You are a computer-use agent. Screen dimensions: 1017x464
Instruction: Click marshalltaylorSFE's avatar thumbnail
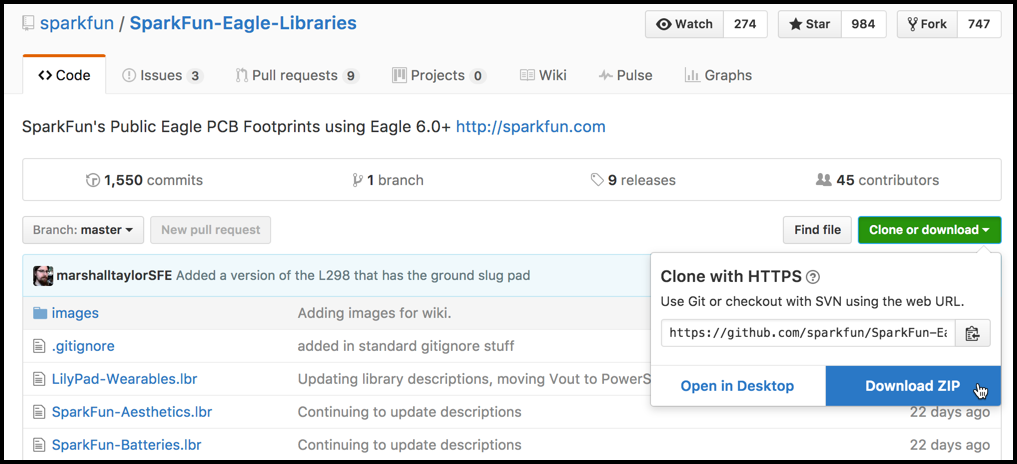click(x=43, y=276)
